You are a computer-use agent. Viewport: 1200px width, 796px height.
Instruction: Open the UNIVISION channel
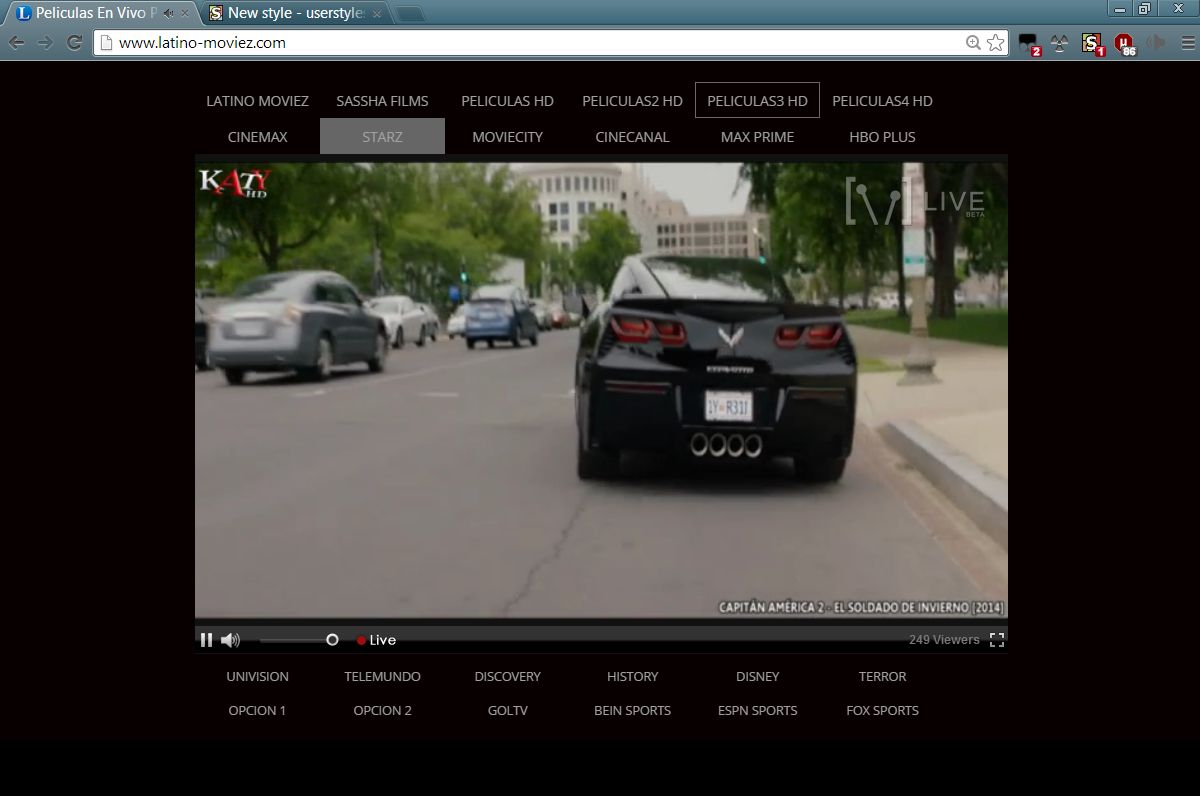click(x=257, y=677)
